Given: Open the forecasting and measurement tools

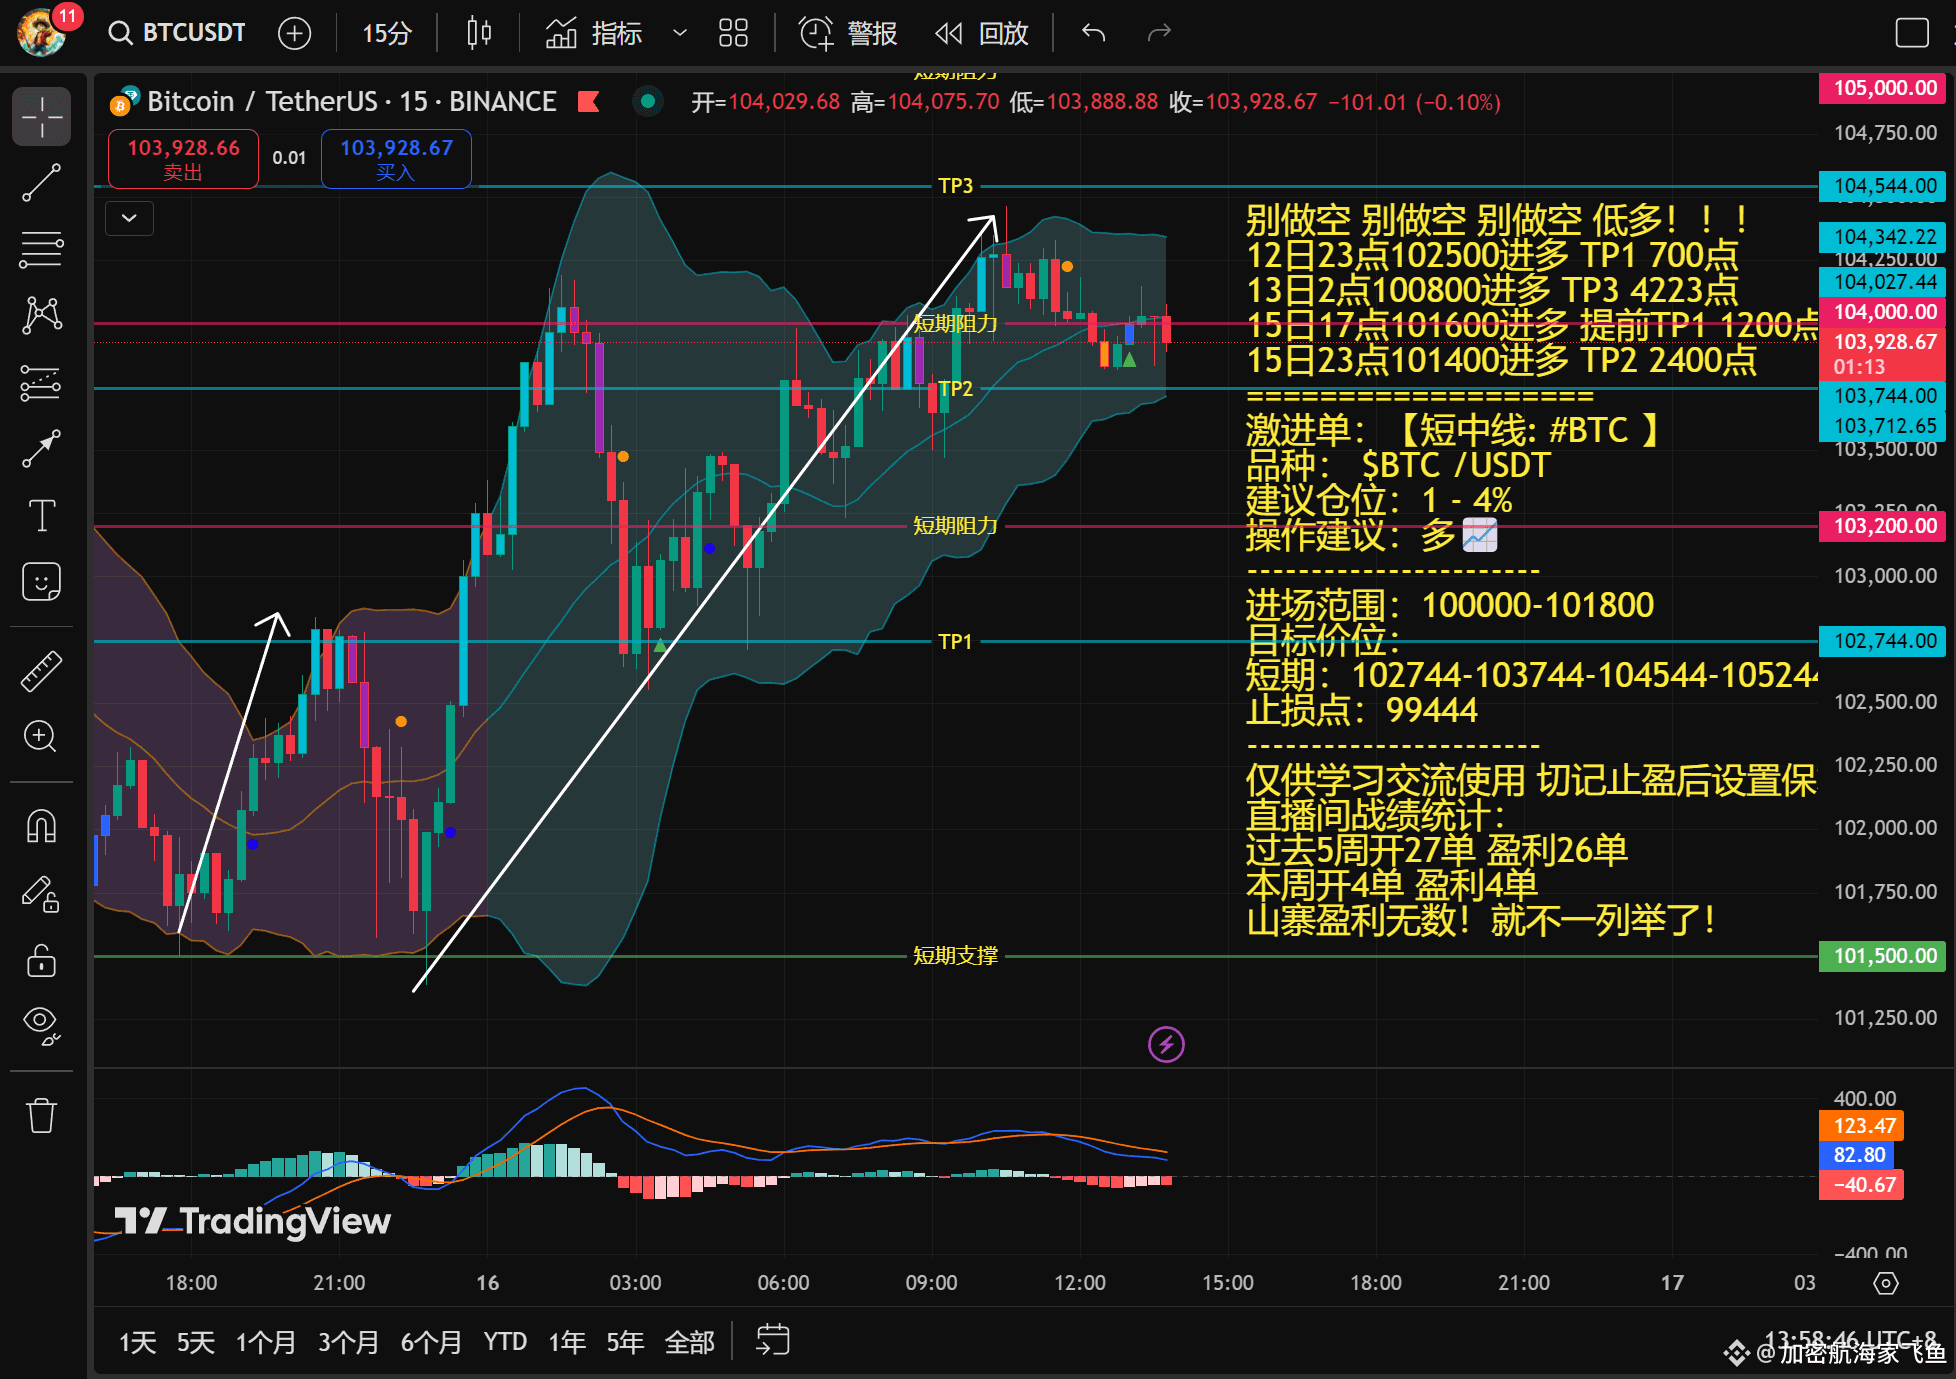Looking at the screenshot, I should 41,382.
